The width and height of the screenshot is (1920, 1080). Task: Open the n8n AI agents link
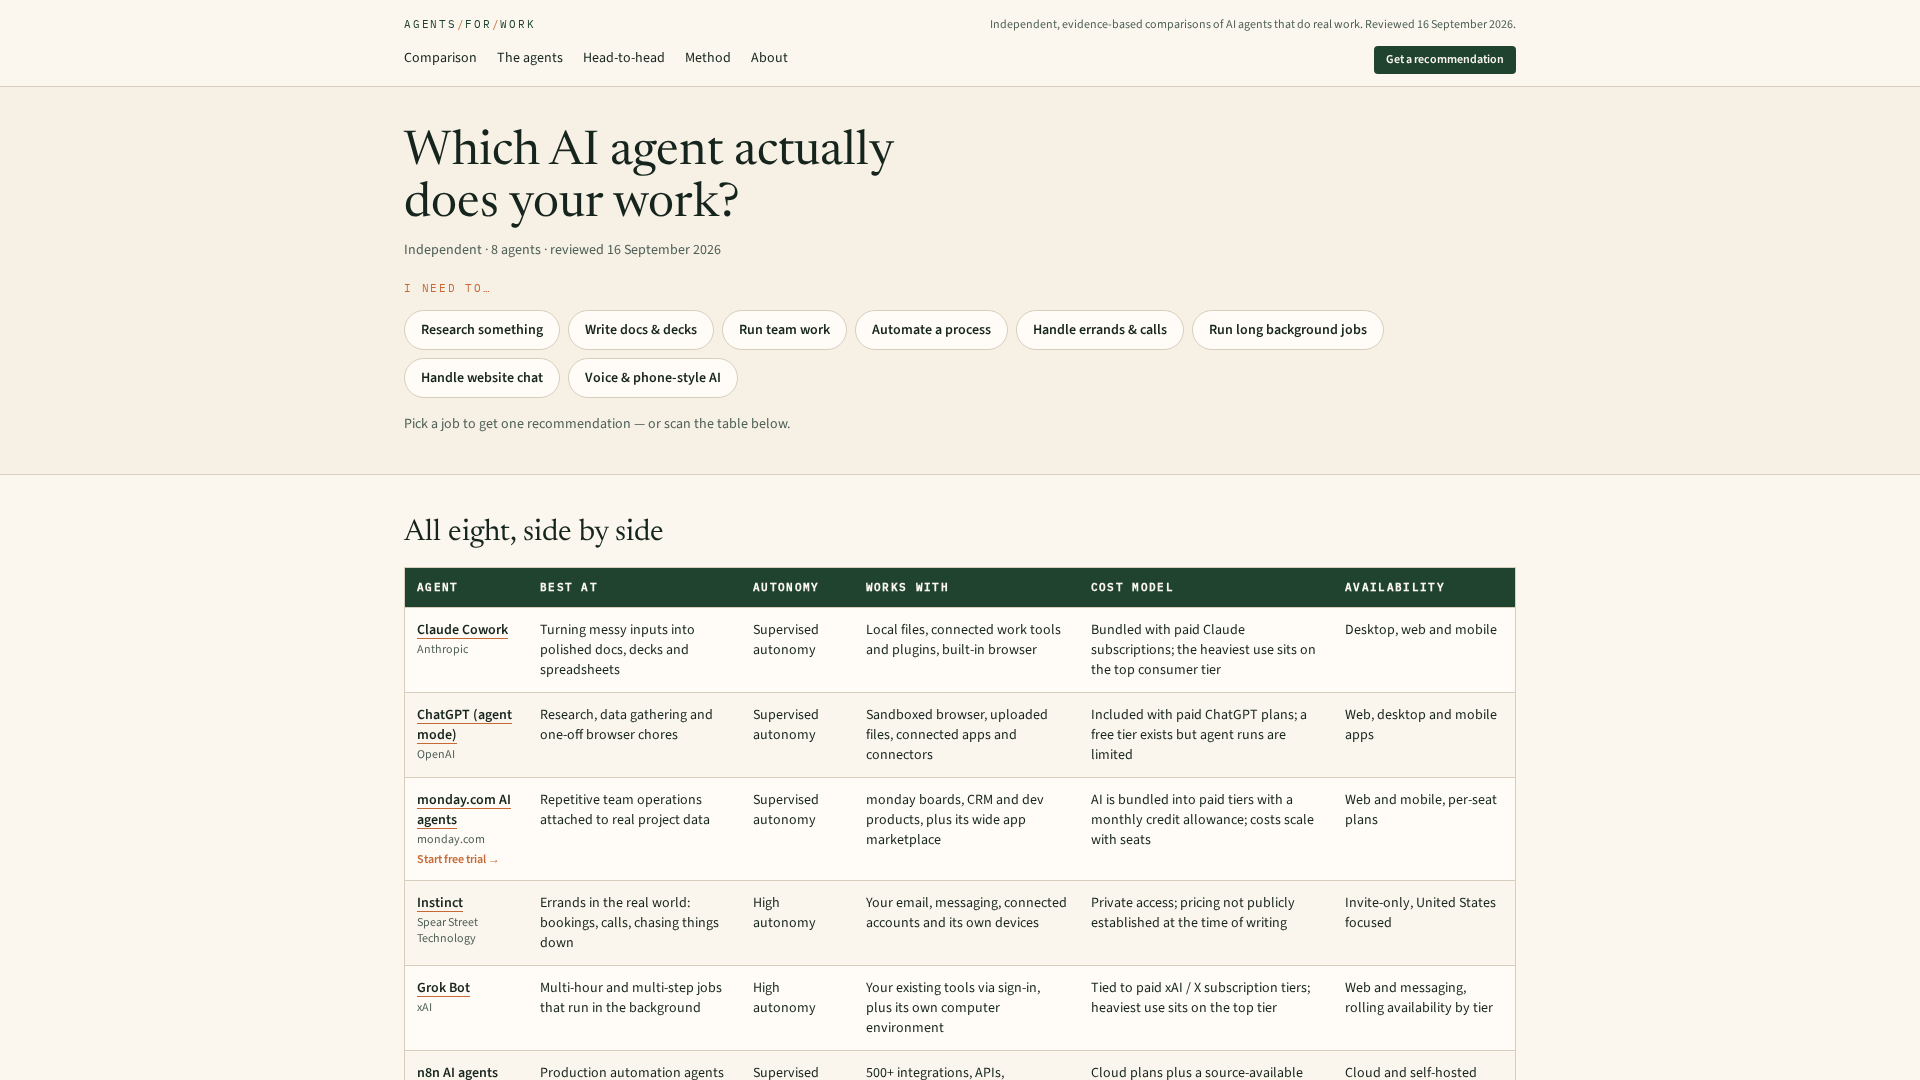click(x=457, y=1072)
